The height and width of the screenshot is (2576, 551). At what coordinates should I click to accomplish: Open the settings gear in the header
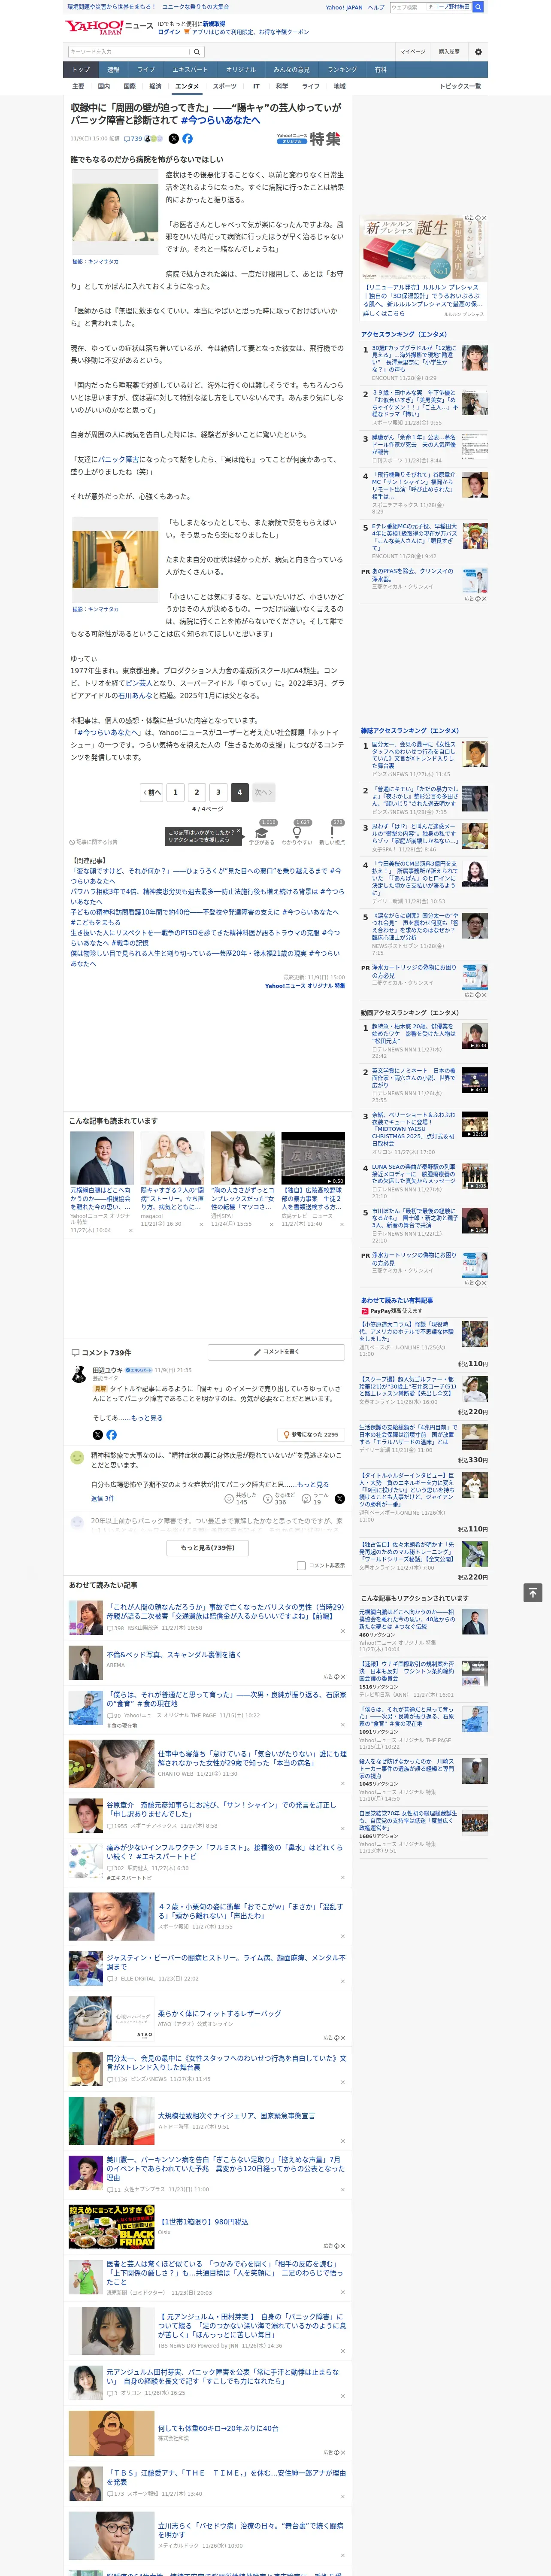478,52
